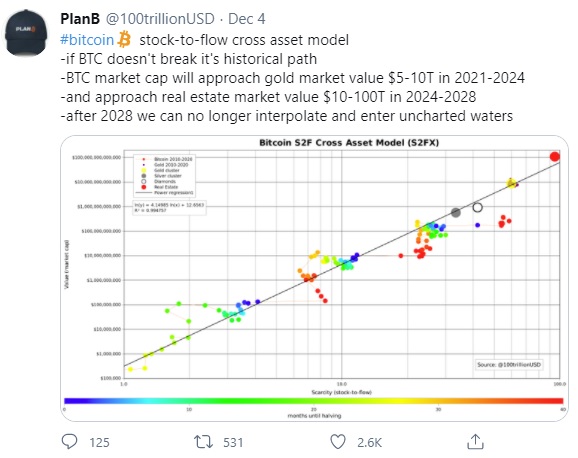Click the 125 replies count

[x=99, y=442]
